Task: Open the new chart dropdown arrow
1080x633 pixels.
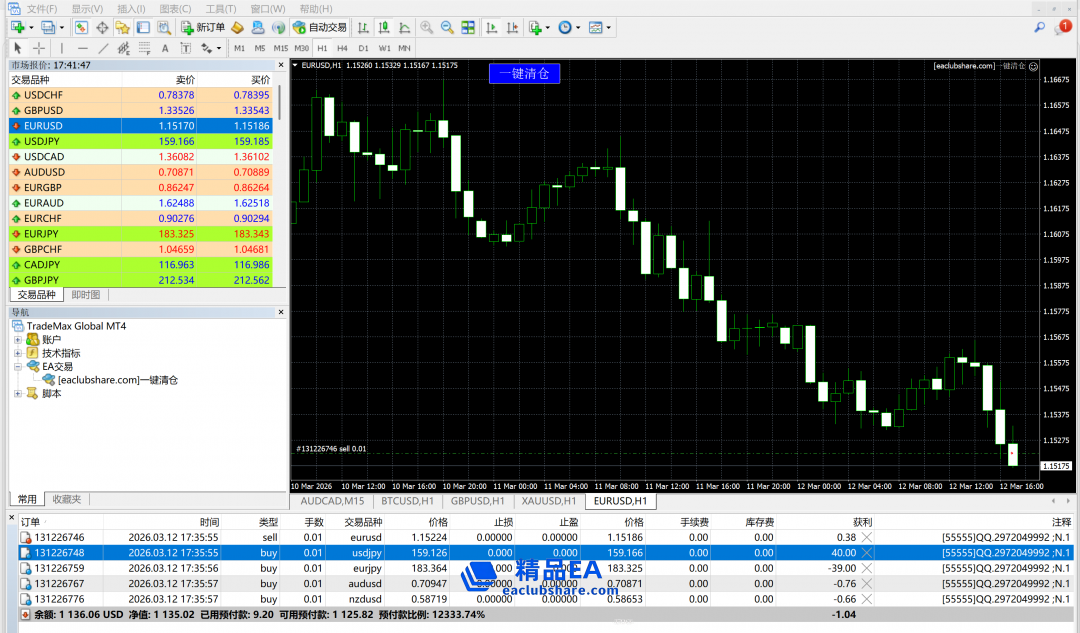Action: pyautogui.click(x=31, y=27)
